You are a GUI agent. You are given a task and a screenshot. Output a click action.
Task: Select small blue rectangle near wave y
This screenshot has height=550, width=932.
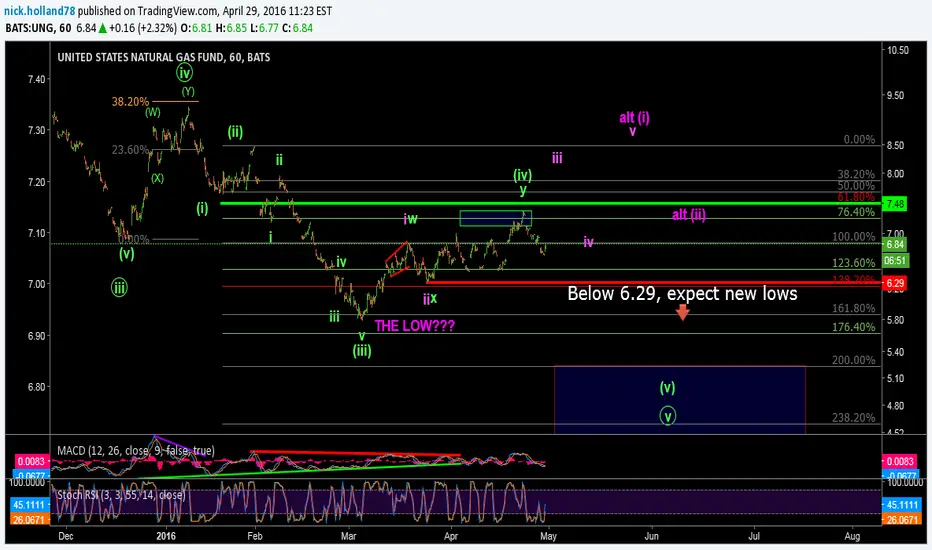coord(495,218)
